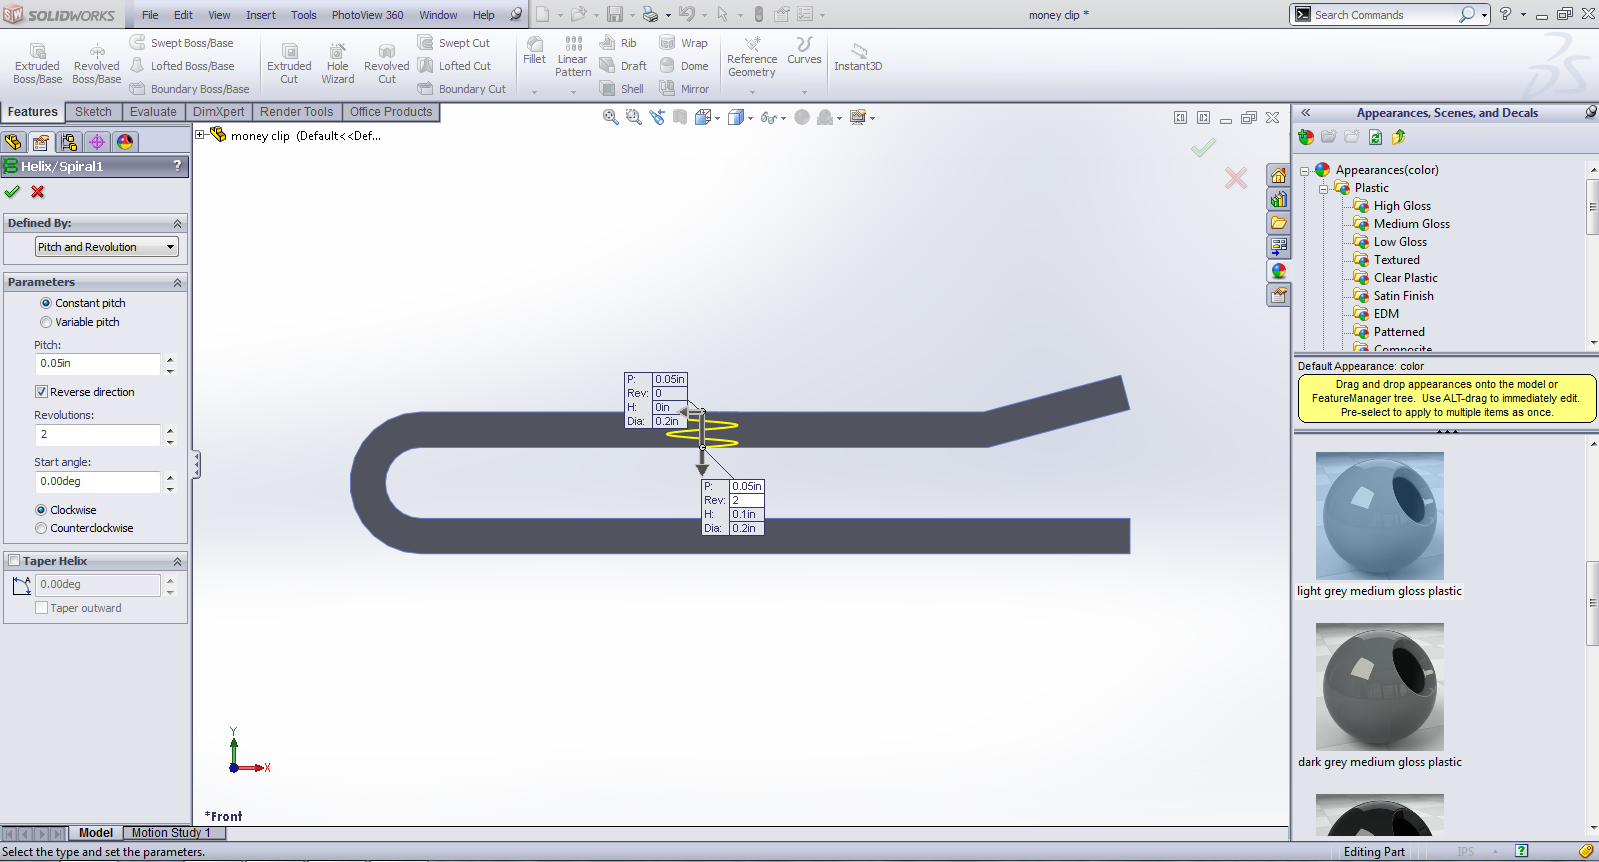Collapse the Appearances(color) tree node
Screen dimensions: 1599x862
[1305, 171]
